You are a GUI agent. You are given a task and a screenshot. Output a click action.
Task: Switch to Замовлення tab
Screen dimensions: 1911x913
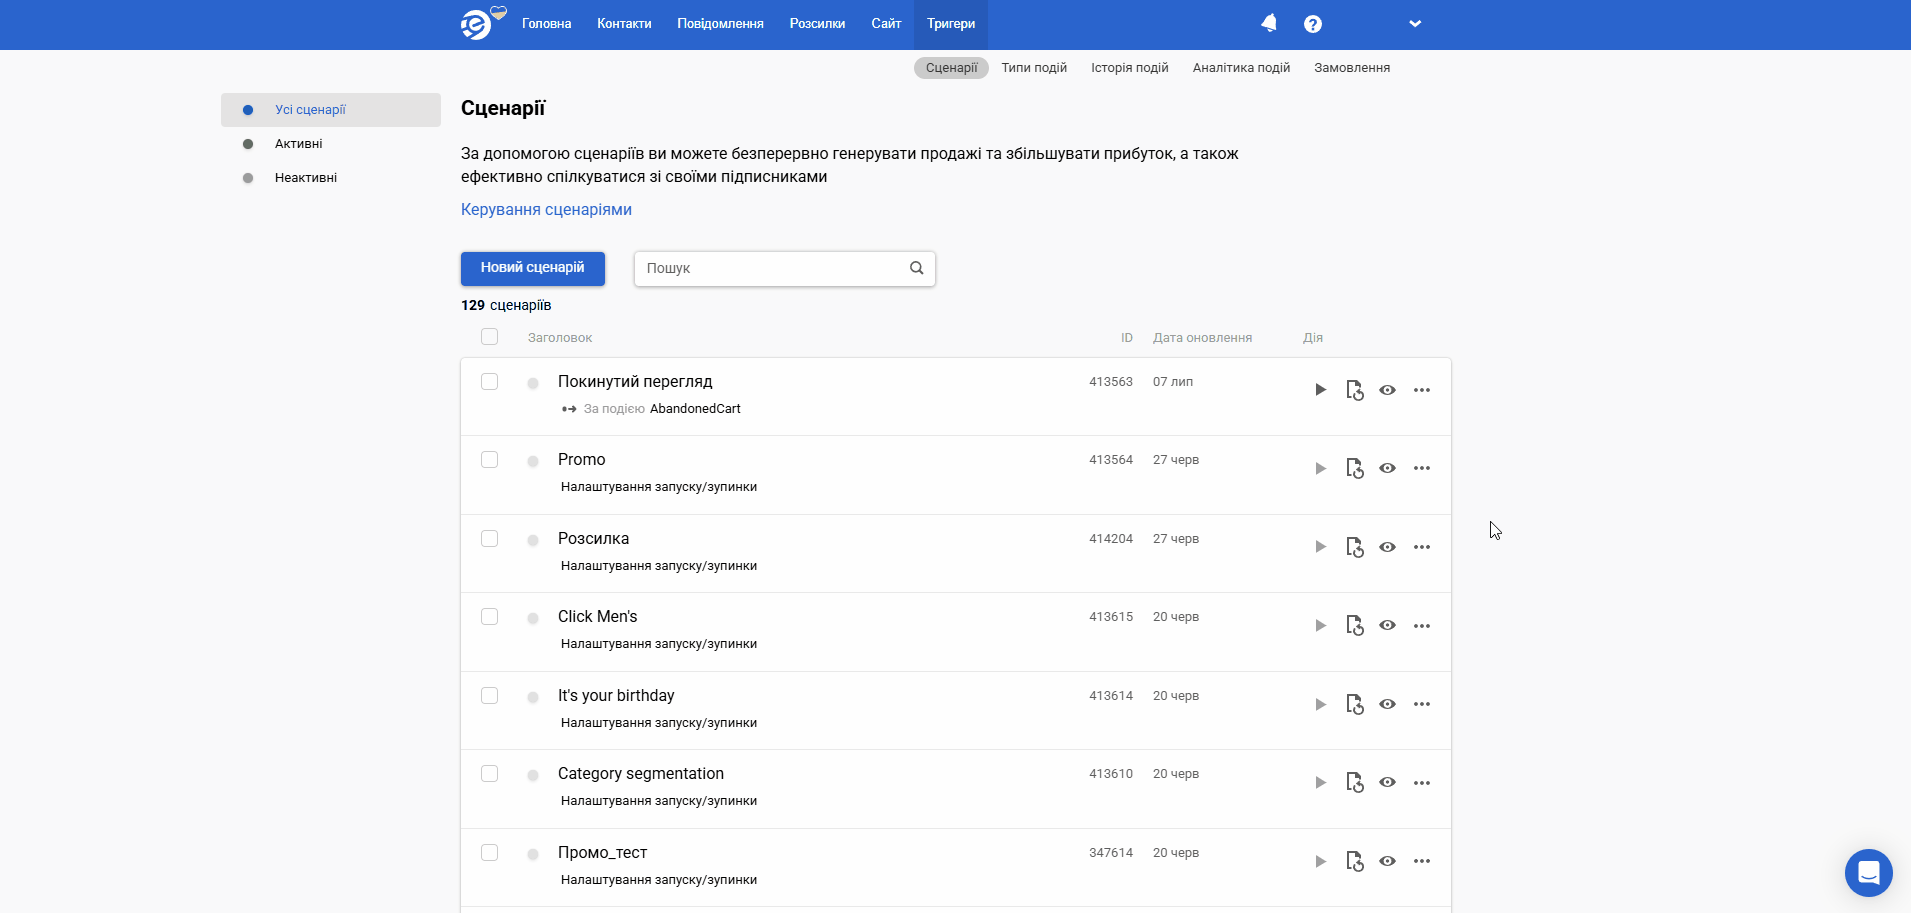(1352, 68)
